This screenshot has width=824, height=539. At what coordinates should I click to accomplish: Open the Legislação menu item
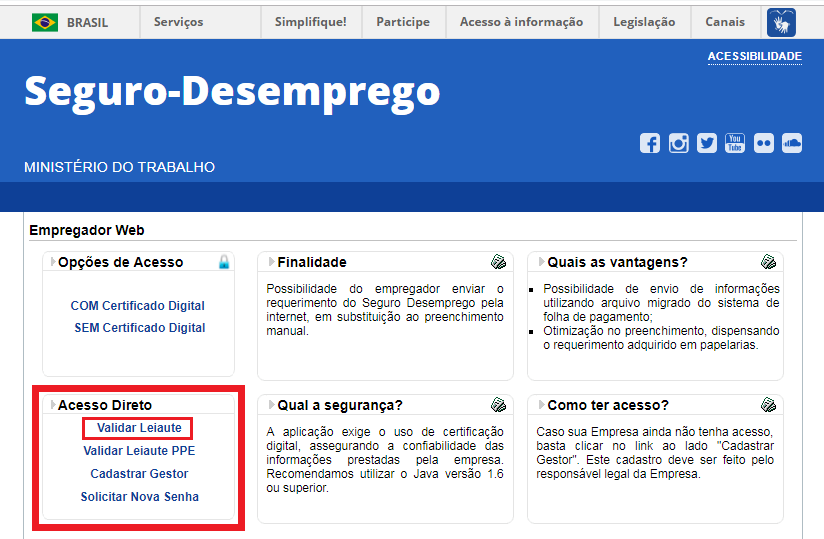(644, 22)
